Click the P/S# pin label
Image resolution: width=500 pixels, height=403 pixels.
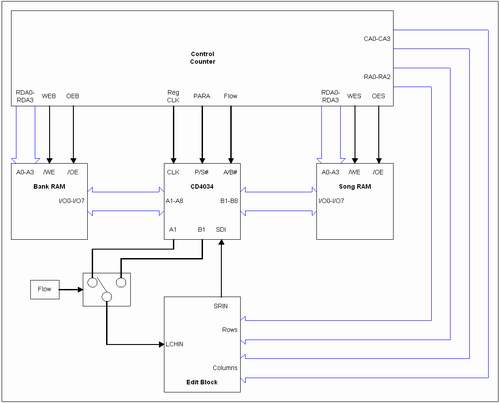[x=202, y=172]
